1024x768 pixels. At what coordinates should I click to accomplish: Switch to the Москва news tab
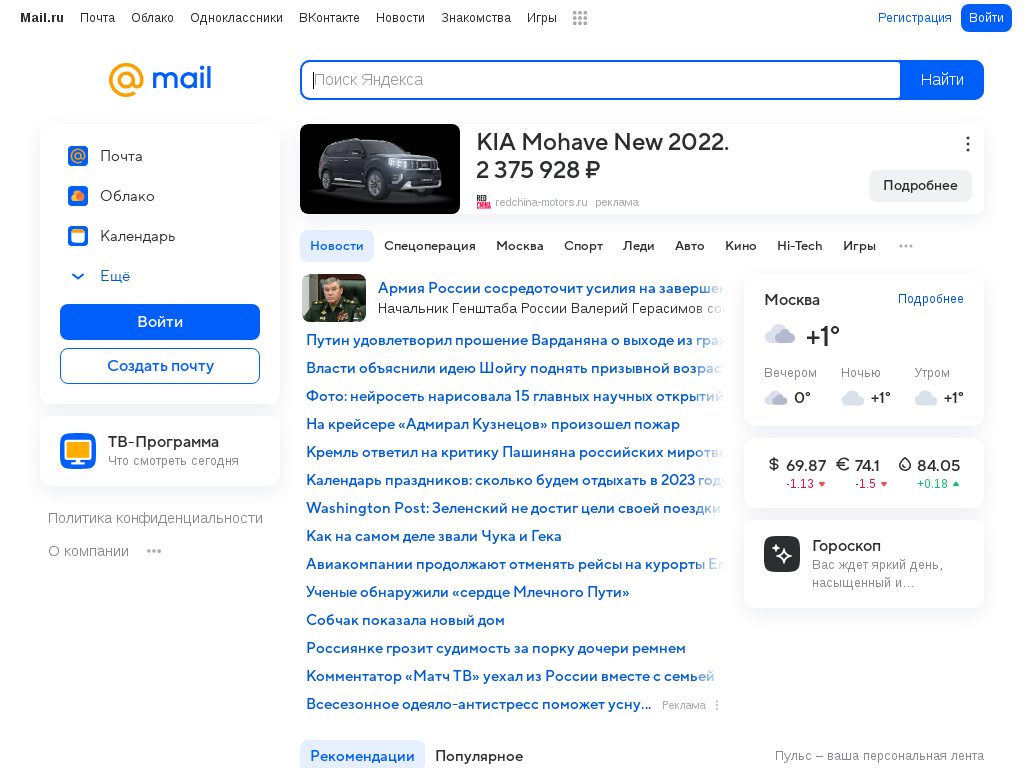(520, 246)
